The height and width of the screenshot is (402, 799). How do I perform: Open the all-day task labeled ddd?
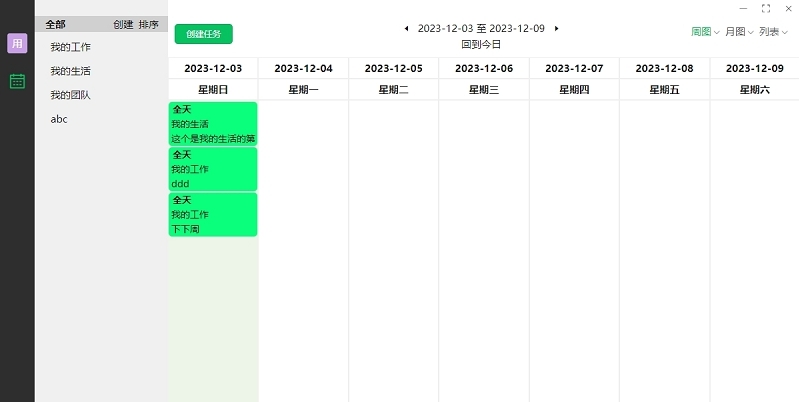coord(213,169)
